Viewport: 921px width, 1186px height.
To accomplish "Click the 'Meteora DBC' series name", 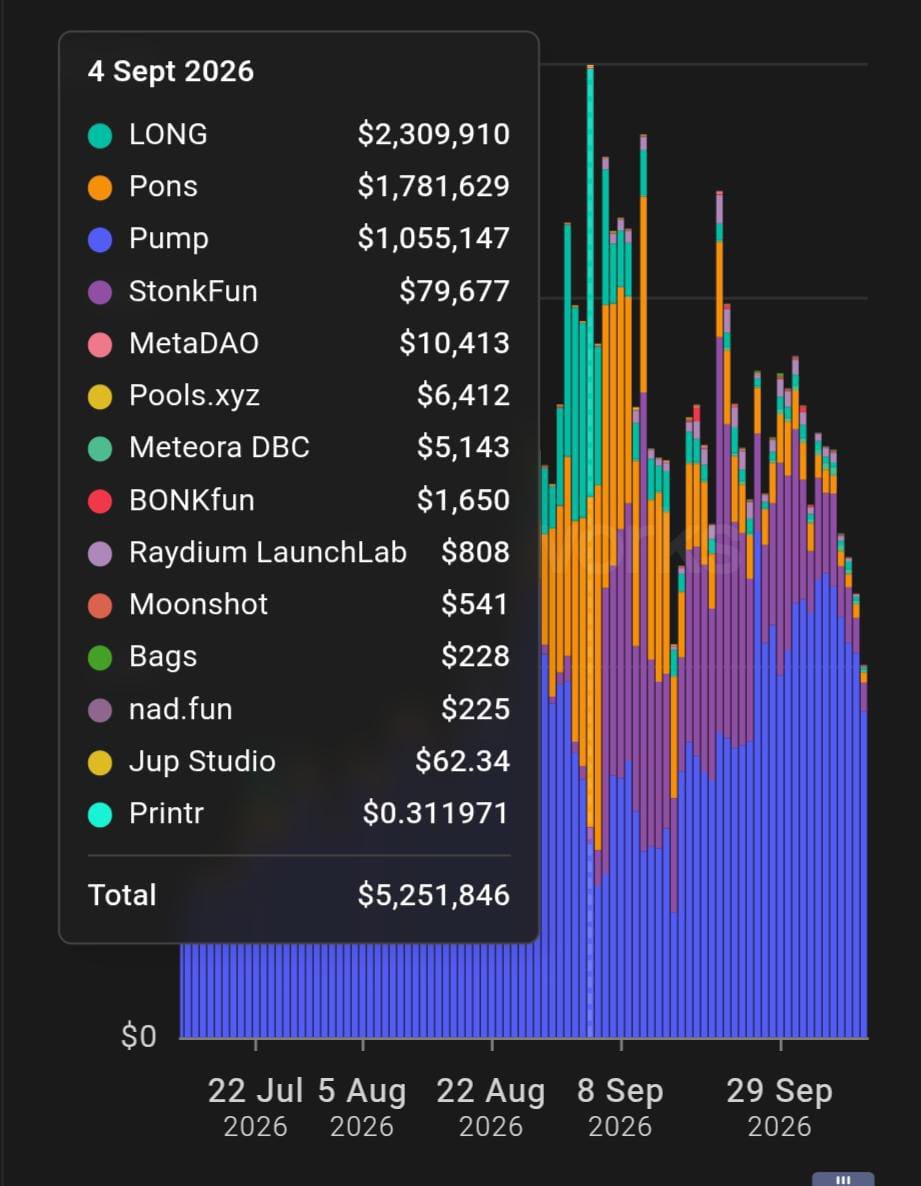I will (219, 448).
